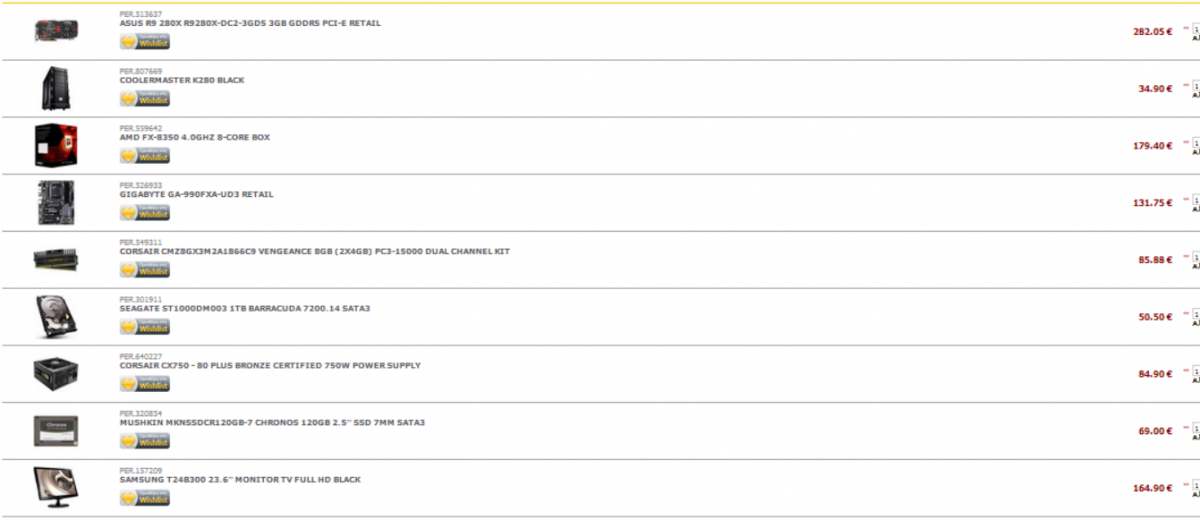Add Mushkin Chronos SSD to wishlist

pyautogui.click(x=145, y=441)
